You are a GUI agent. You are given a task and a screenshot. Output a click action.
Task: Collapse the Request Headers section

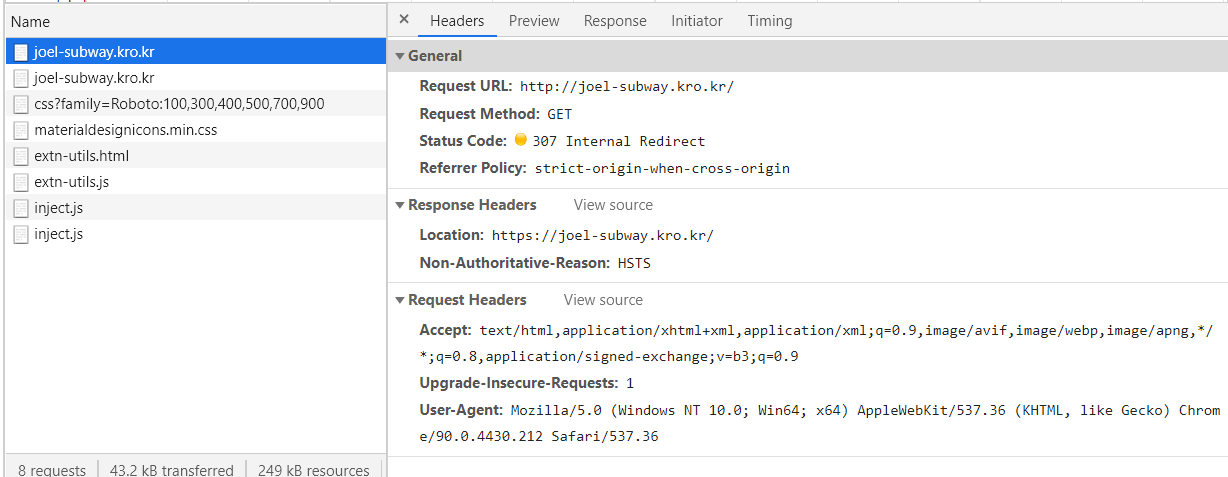pos(400,300)
